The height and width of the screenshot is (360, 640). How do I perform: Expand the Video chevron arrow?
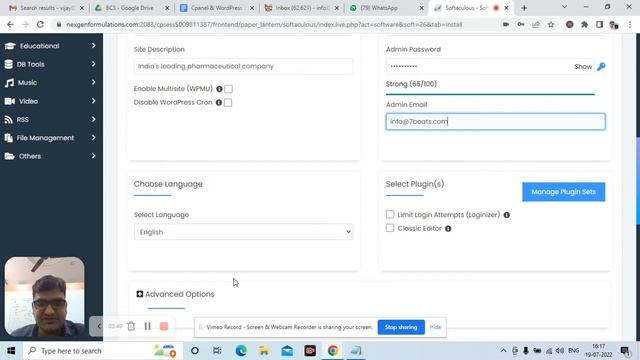(93, 100)
